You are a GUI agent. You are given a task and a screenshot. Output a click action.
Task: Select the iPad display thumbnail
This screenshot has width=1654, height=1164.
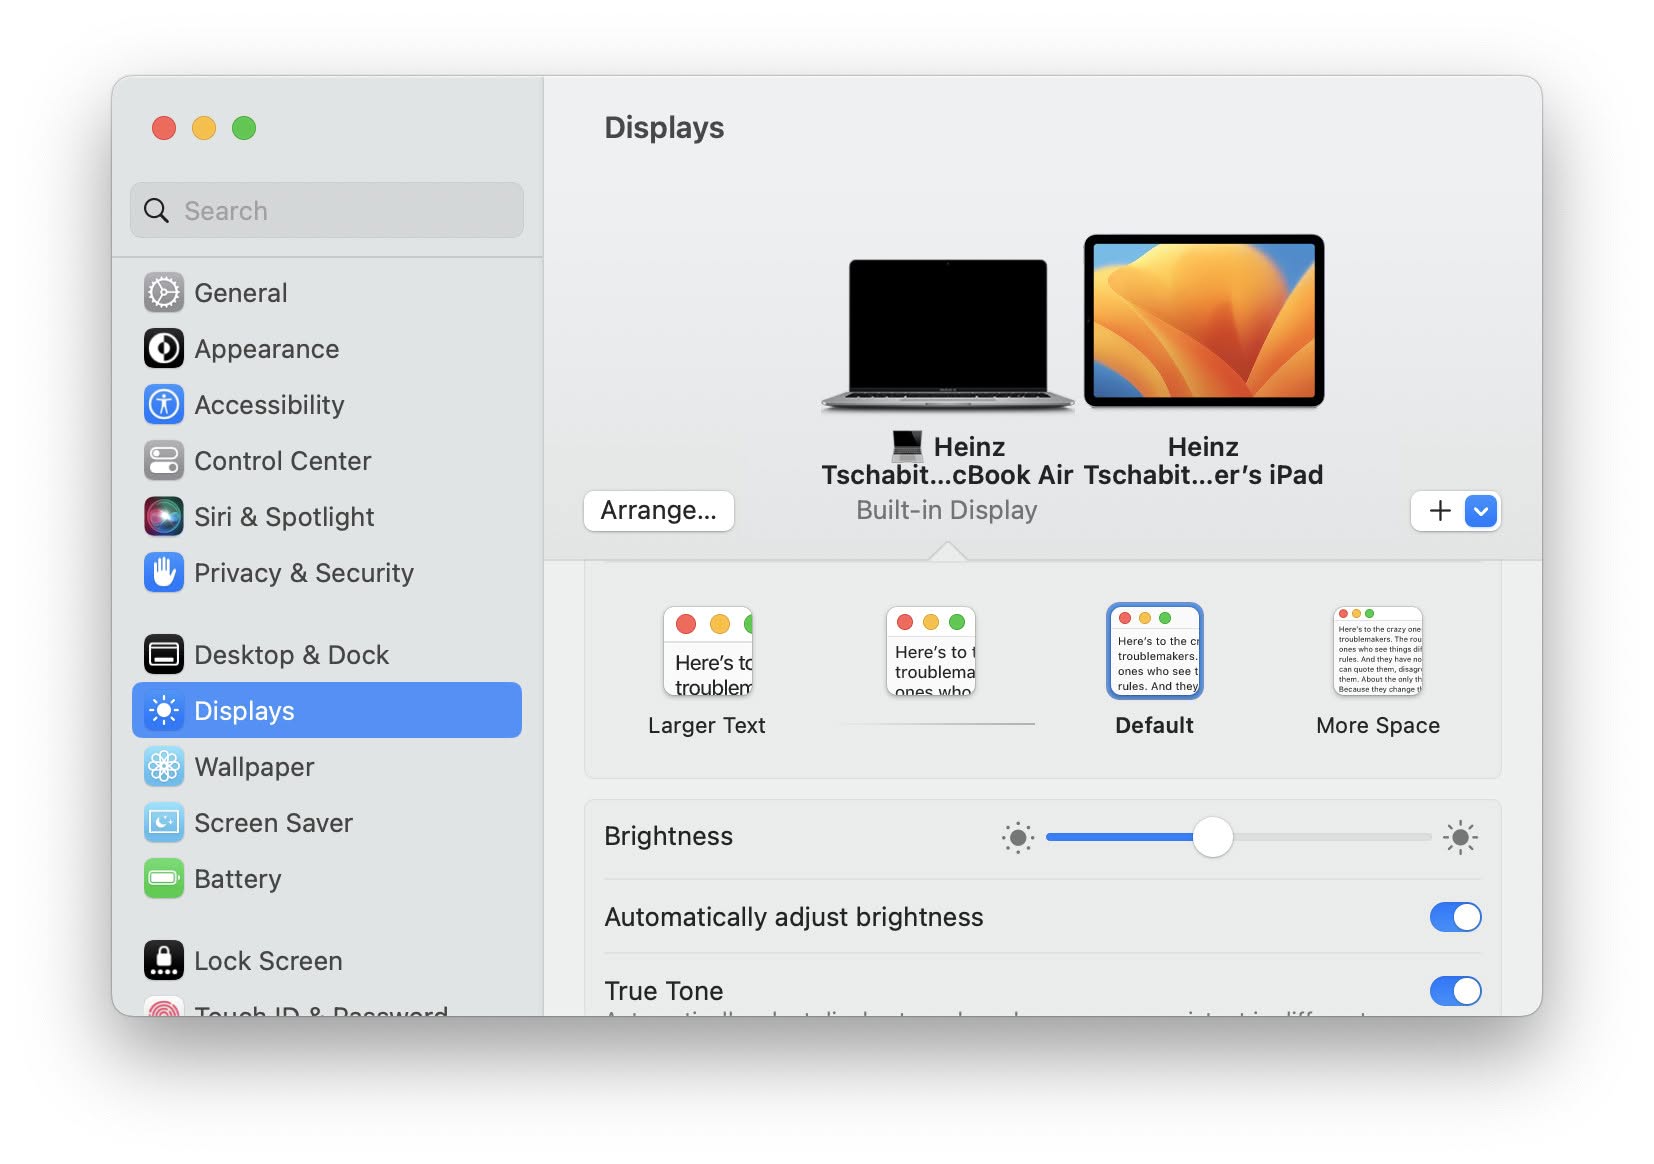1204,321
